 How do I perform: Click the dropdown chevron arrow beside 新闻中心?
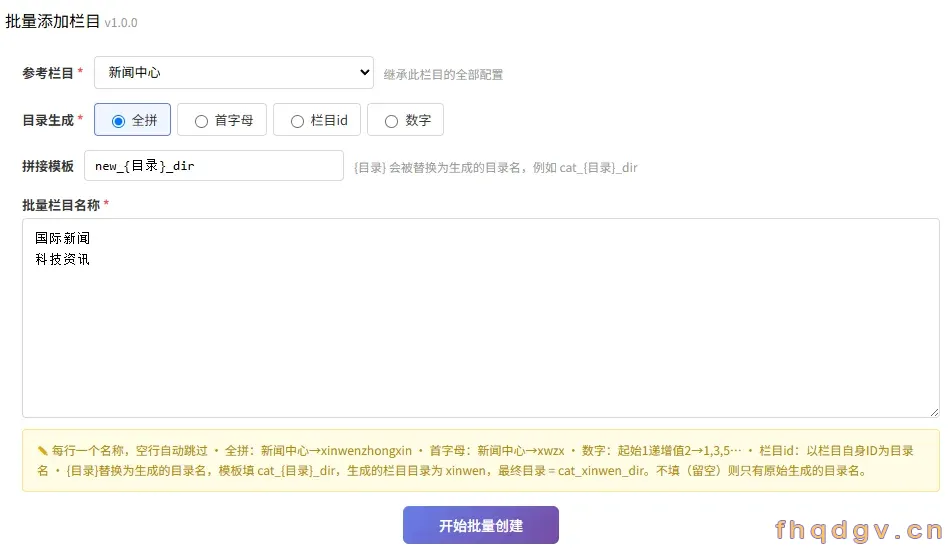point(365,73)
